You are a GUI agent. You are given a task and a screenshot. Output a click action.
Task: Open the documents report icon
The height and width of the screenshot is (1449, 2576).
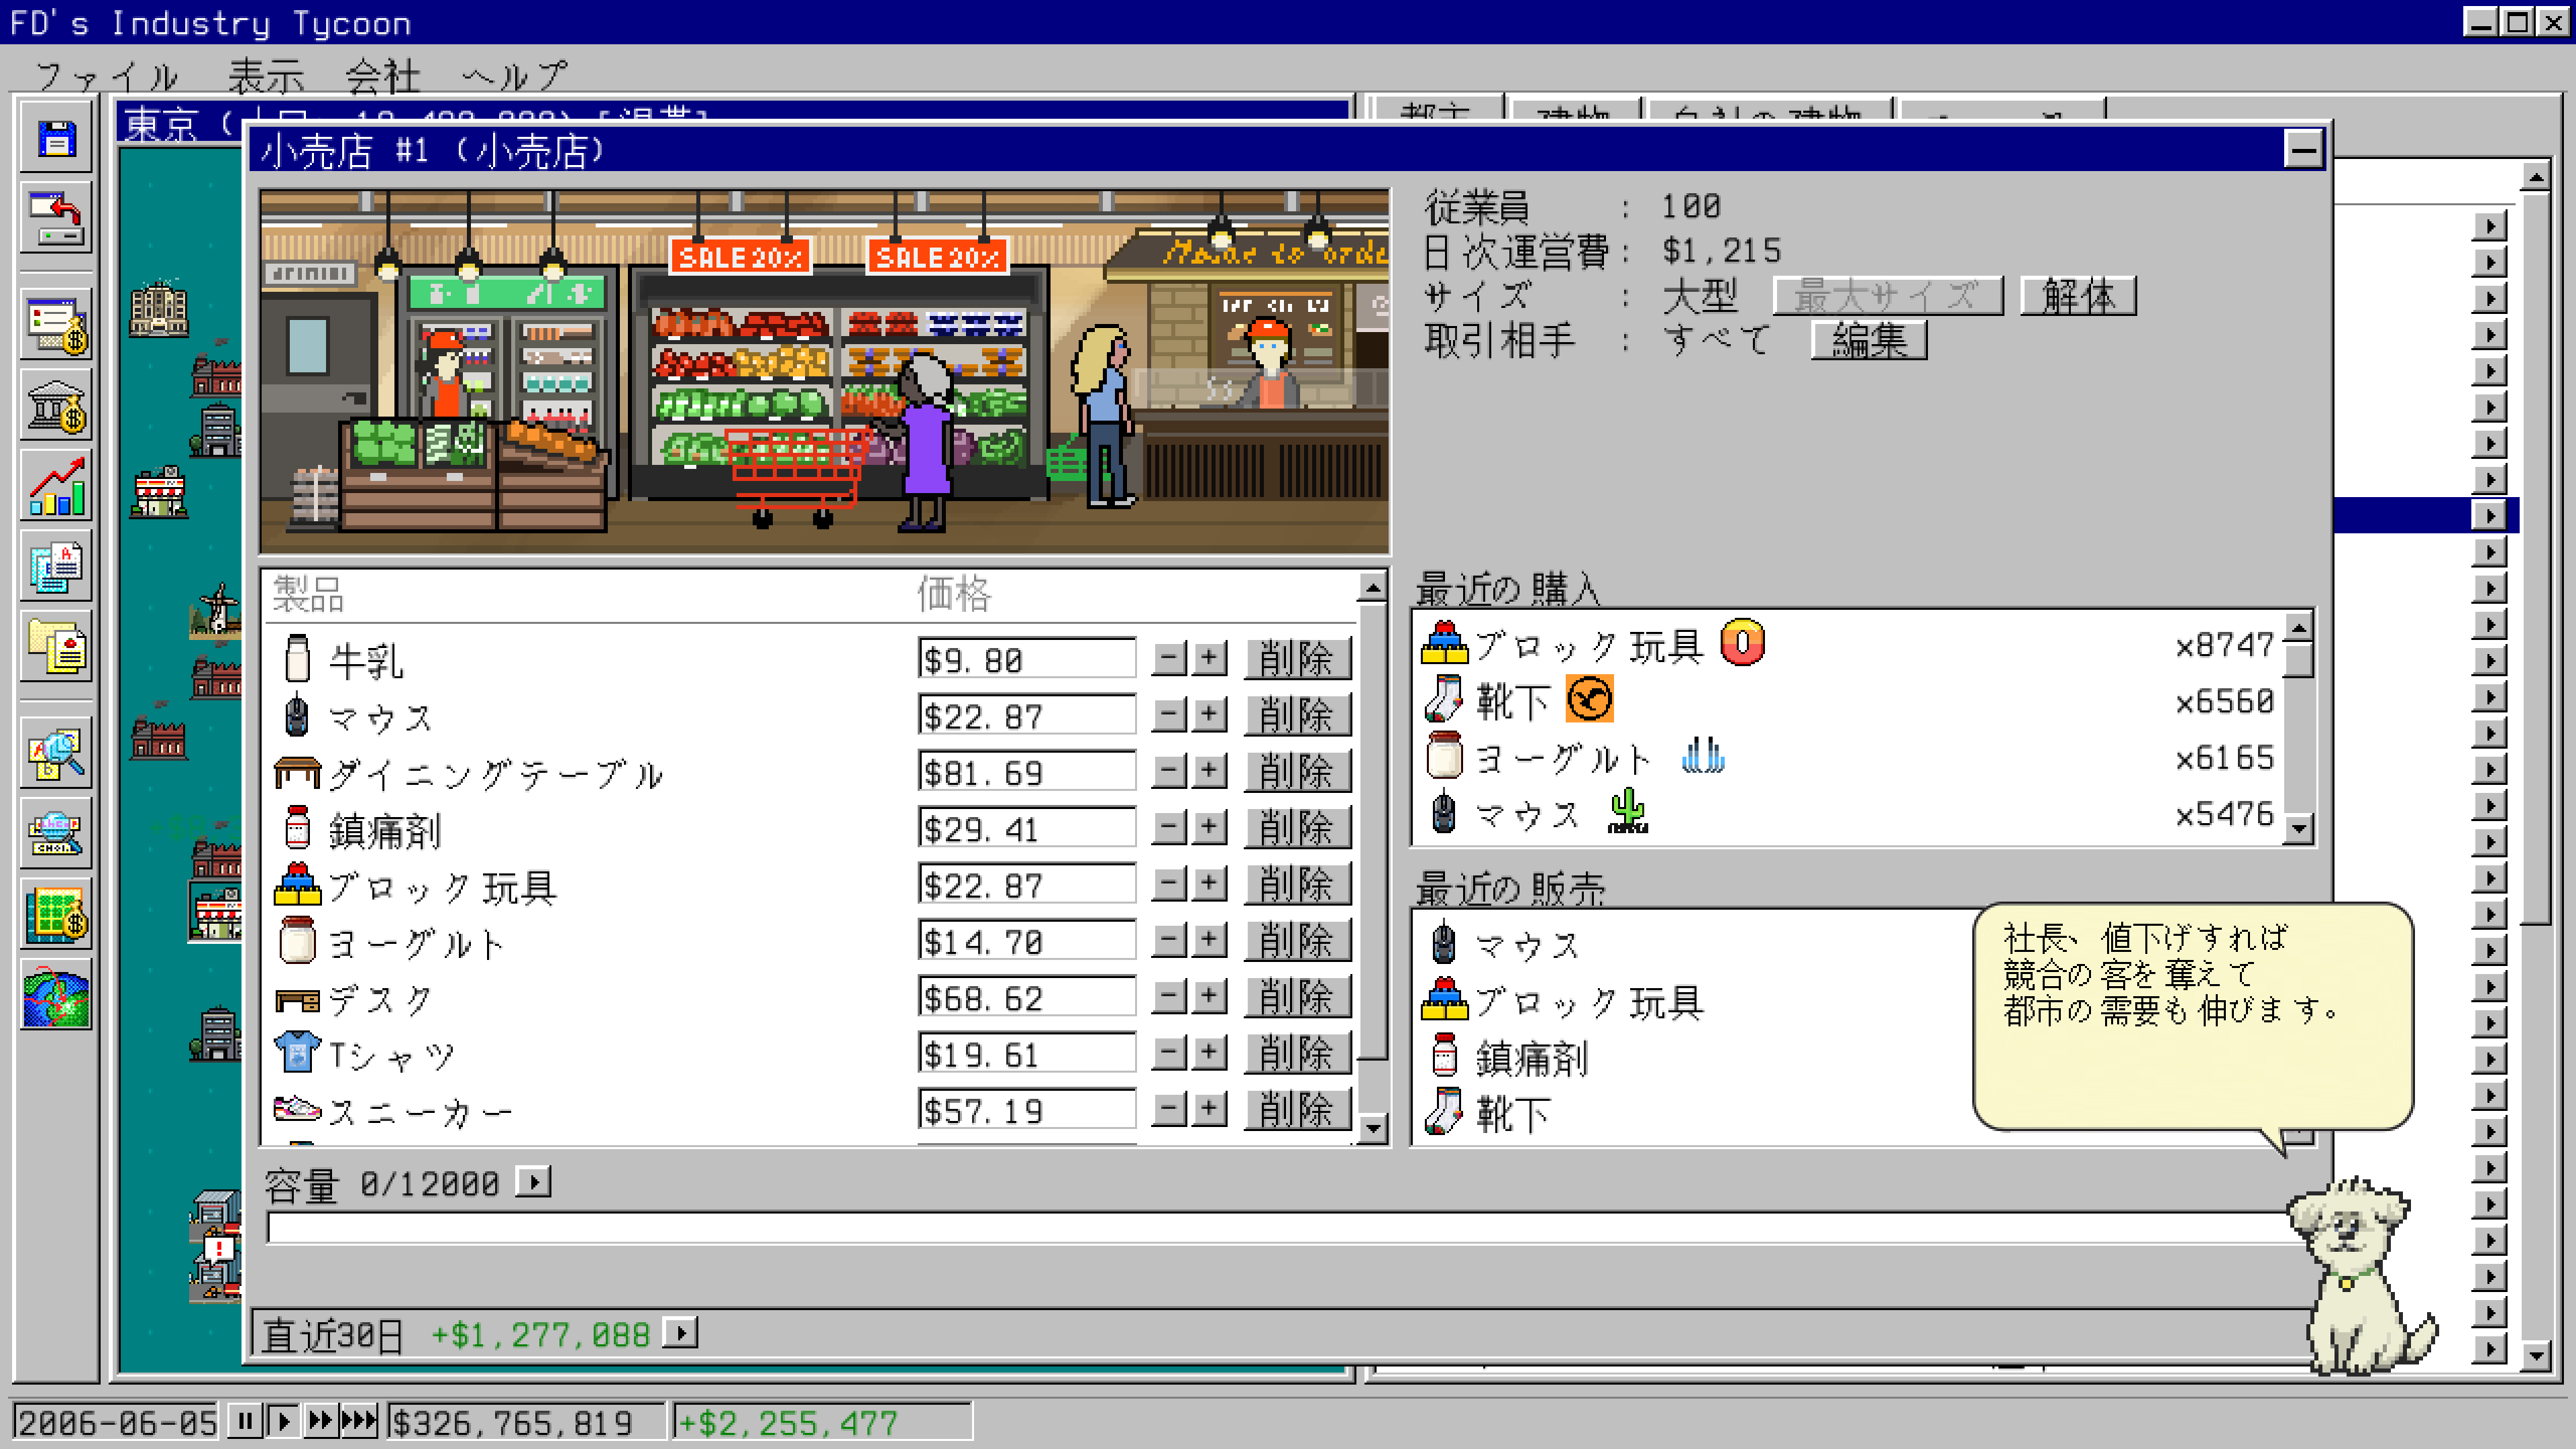56,566
